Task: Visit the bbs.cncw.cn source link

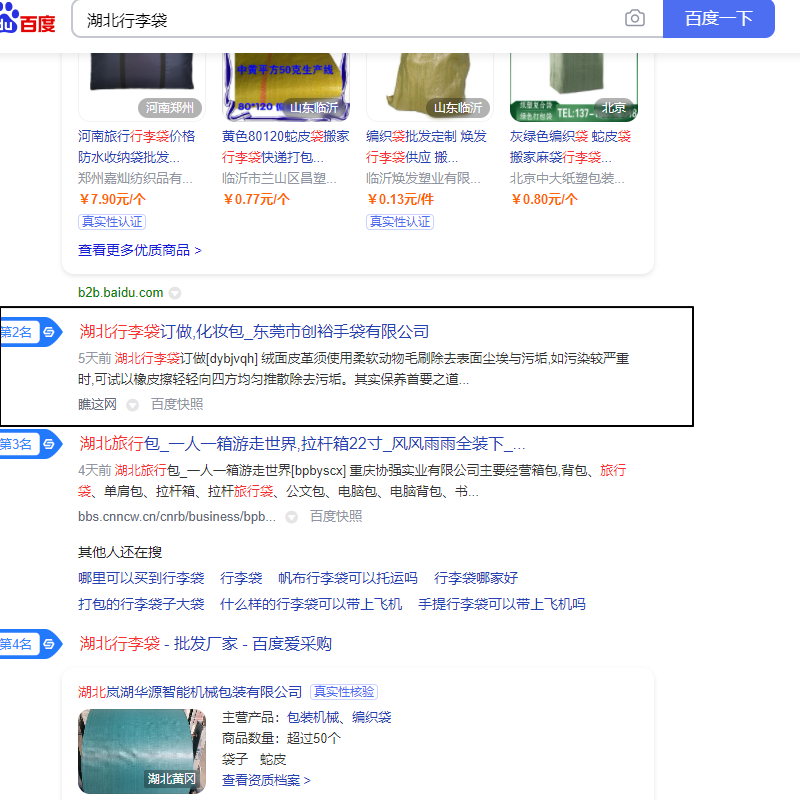Action: (x=177, y=516)
